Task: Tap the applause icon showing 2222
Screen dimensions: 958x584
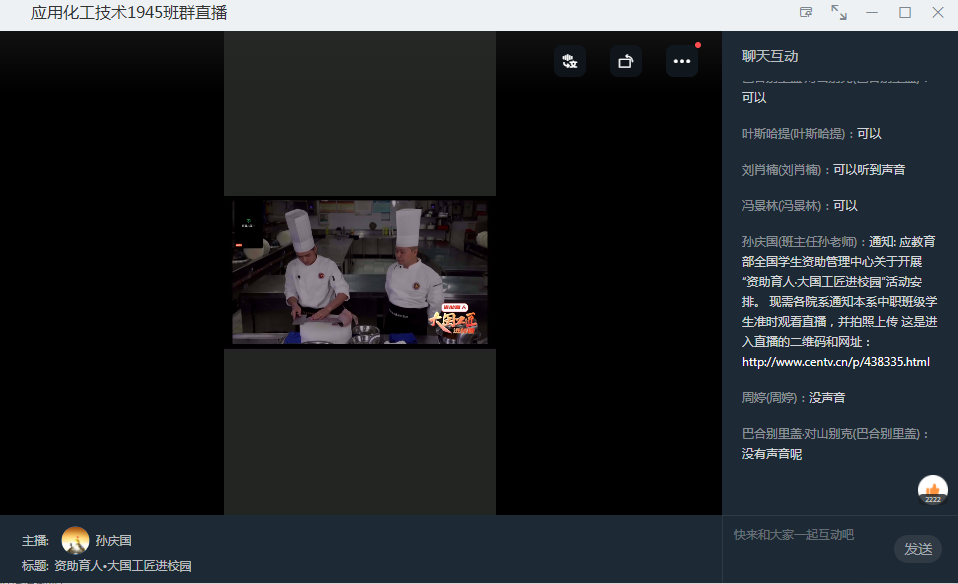Action: tap(932, 489)
